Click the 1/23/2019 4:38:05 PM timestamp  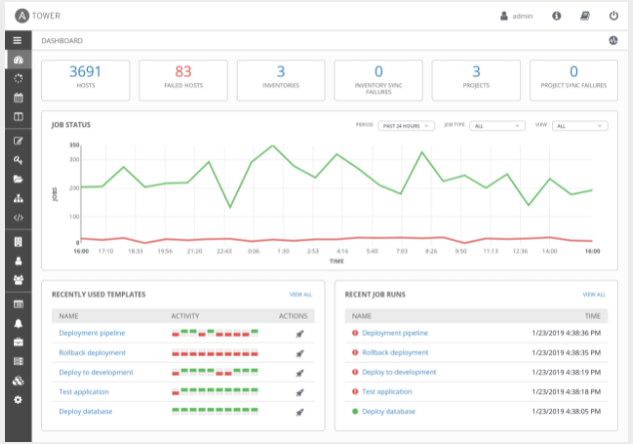[x=566, y=411]
